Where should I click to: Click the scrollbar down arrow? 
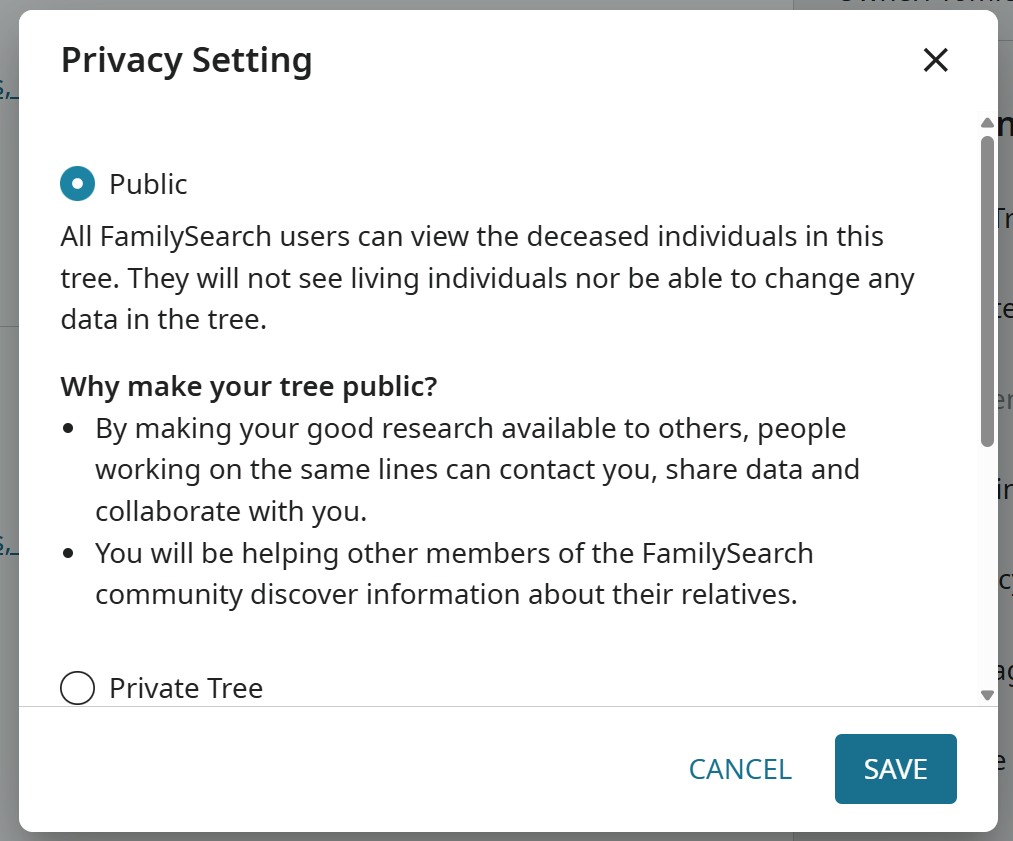[987, 694]
